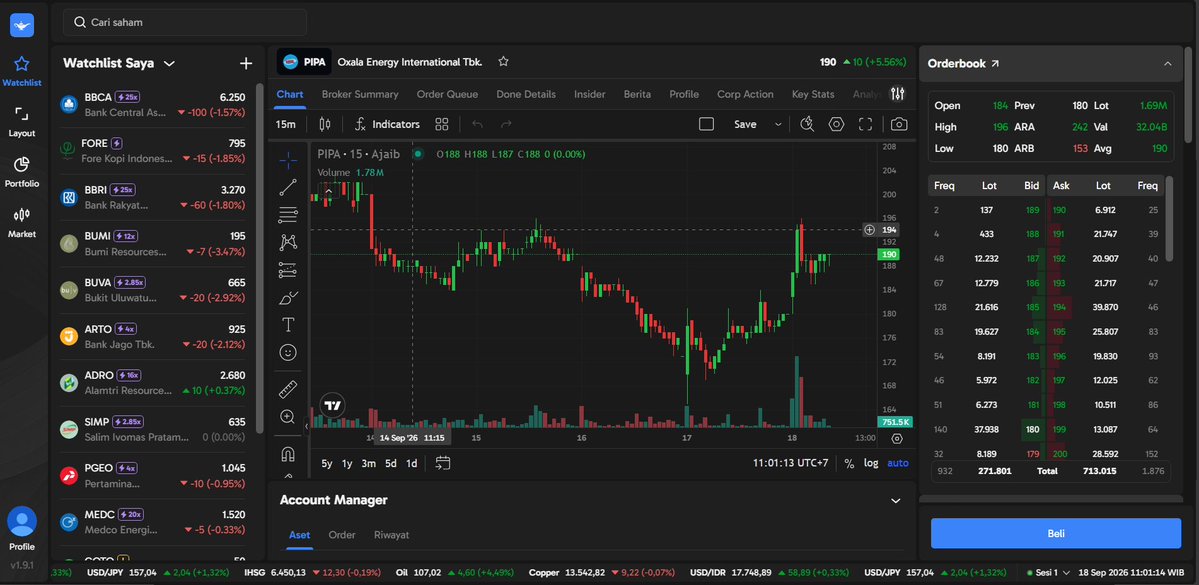Select the crosshair cursor tool
This screenshot has height=585, width=1199.
(x=288, y=159)
